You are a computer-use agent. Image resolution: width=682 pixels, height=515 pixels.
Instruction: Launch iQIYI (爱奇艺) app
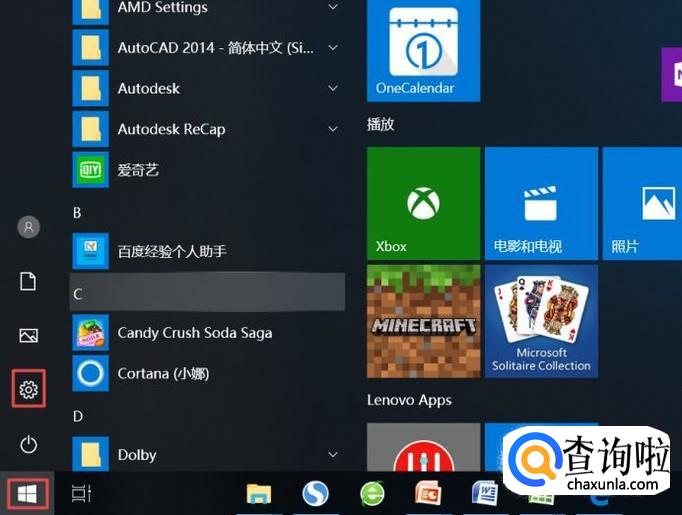[209, 170]
